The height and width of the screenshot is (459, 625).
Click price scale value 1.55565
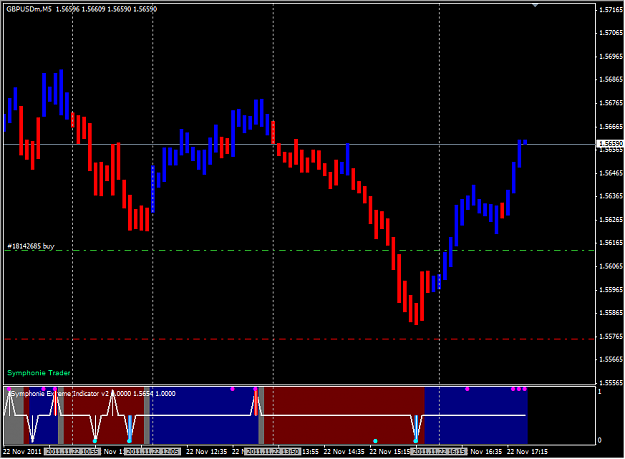pyautogui.click(x=611, y=383)
